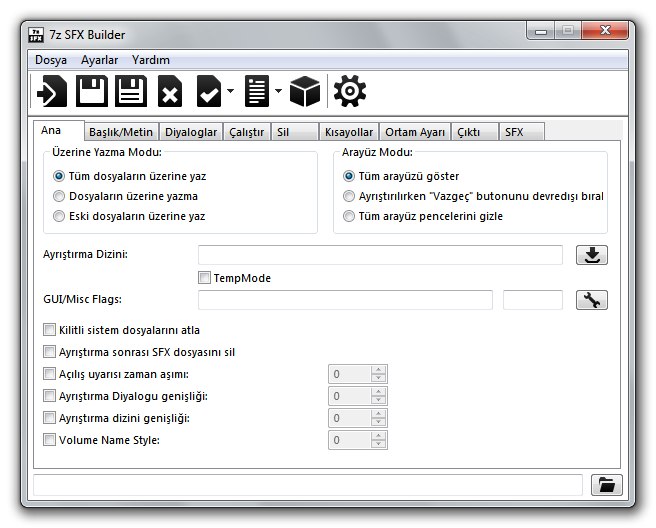Switch to the Çalıştır tab
This screenshot has width=656, height=528.
[x=246, y=132]
